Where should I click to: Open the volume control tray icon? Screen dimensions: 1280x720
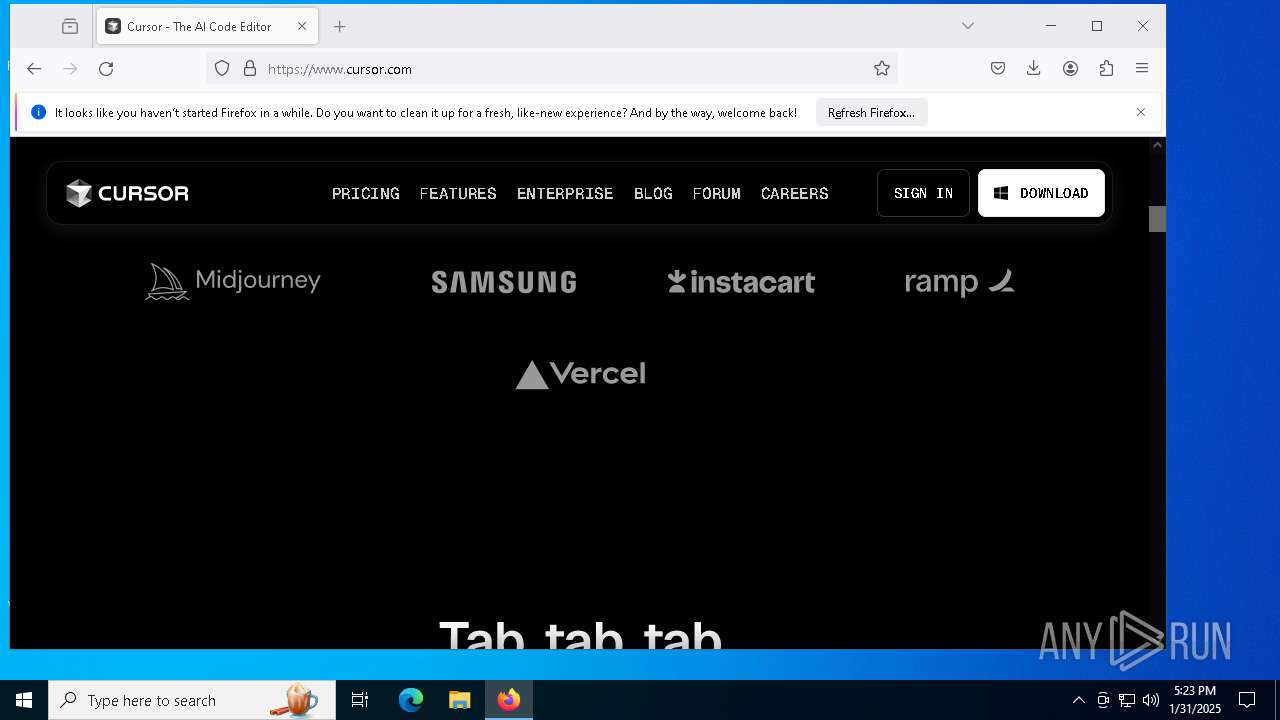point(1151,700)
